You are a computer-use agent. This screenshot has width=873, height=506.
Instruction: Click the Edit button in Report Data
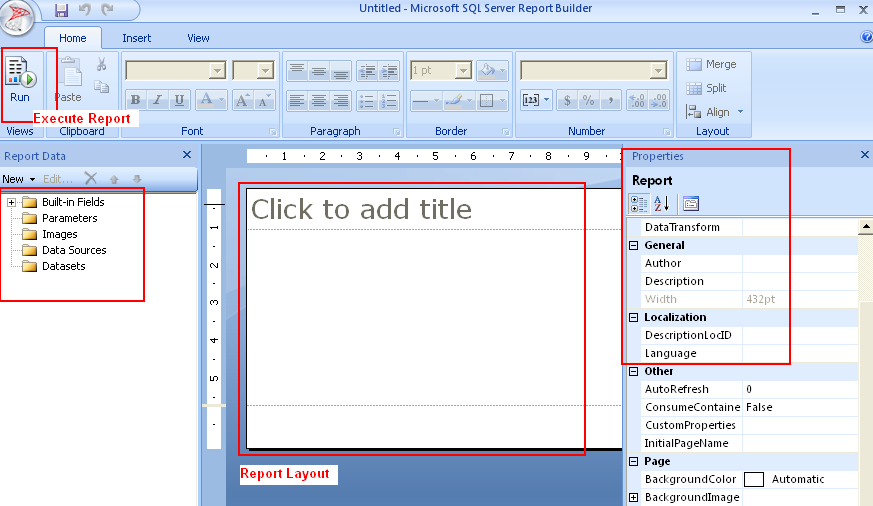coord(58,179)
